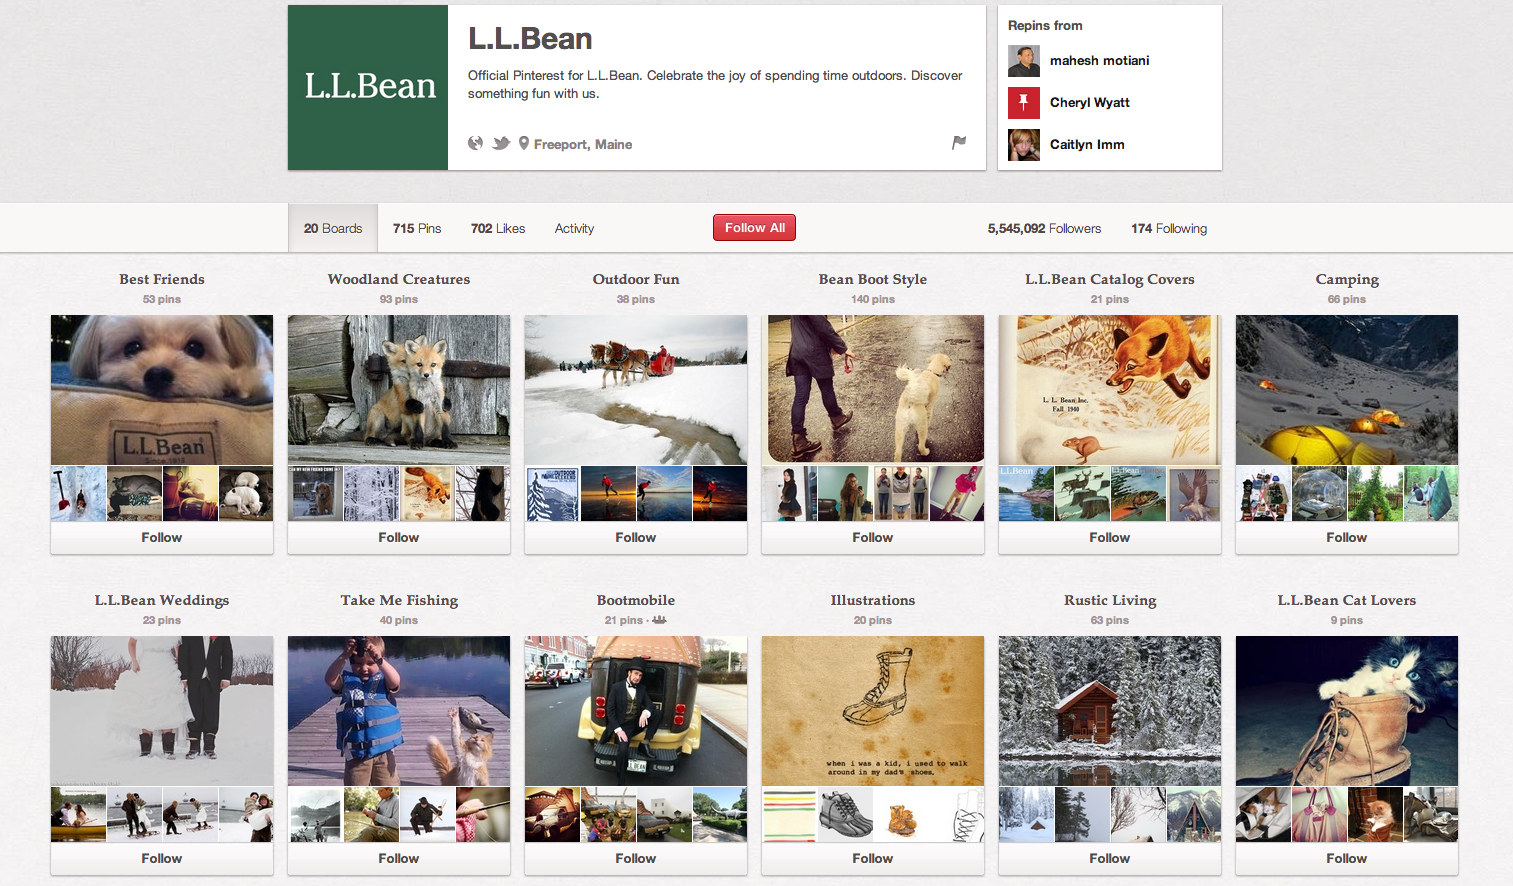Screen dimensions: 1513x886
Task: Open the fox kits cover photo on Woodland Creatures
Action: [399, 390]
